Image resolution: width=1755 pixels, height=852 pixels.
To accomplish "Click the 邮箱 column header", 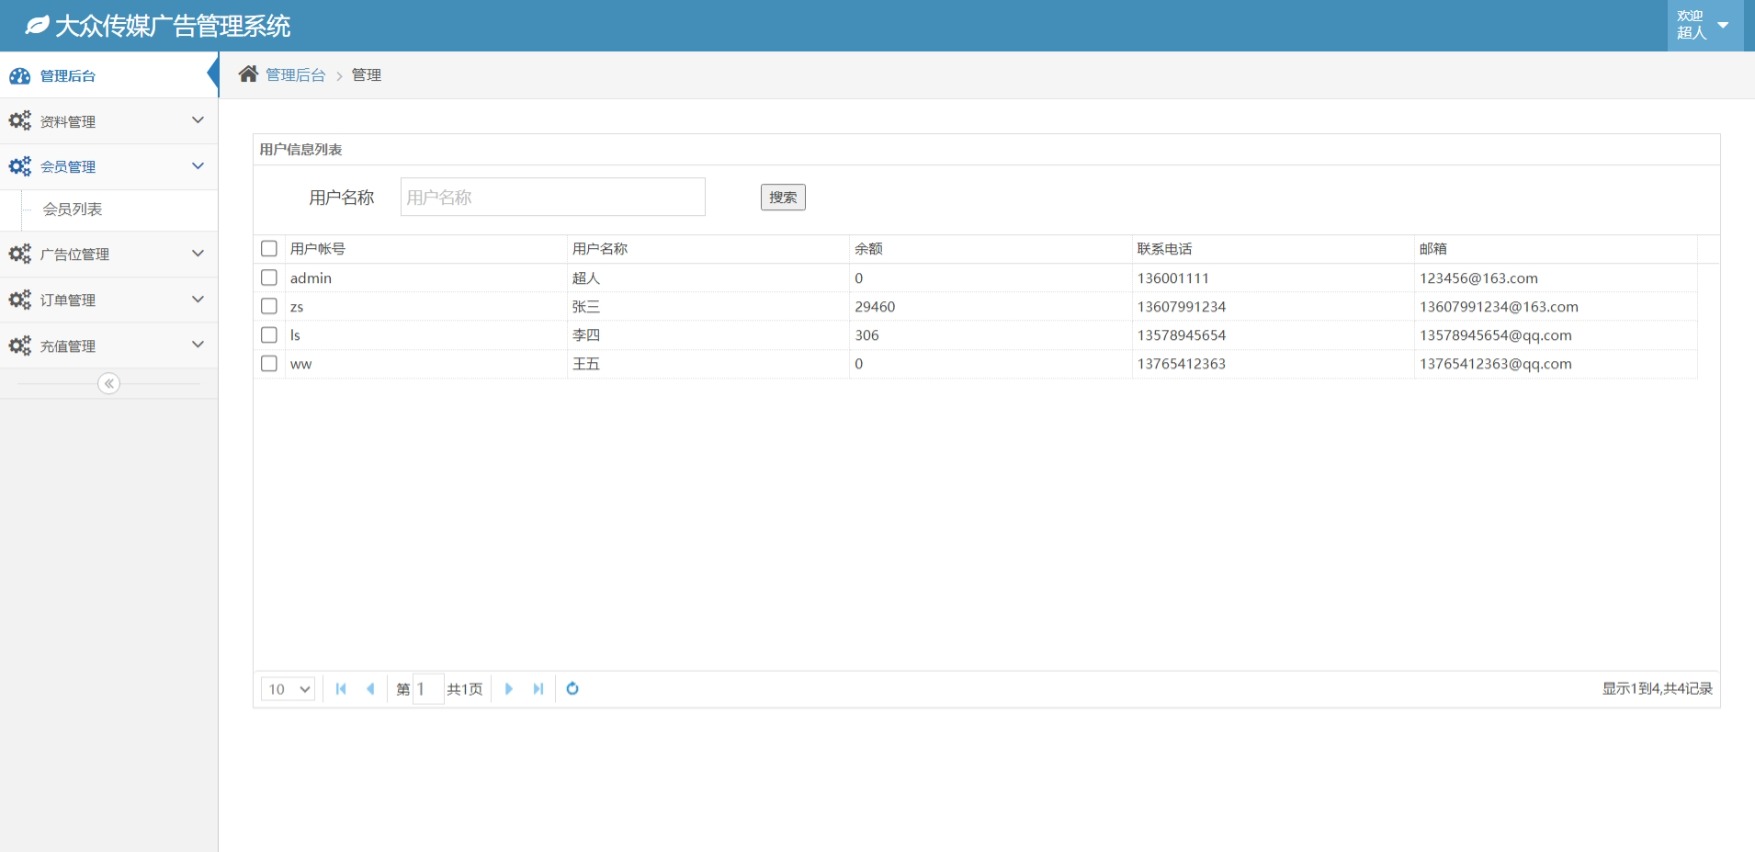I will coord(1556,249).
